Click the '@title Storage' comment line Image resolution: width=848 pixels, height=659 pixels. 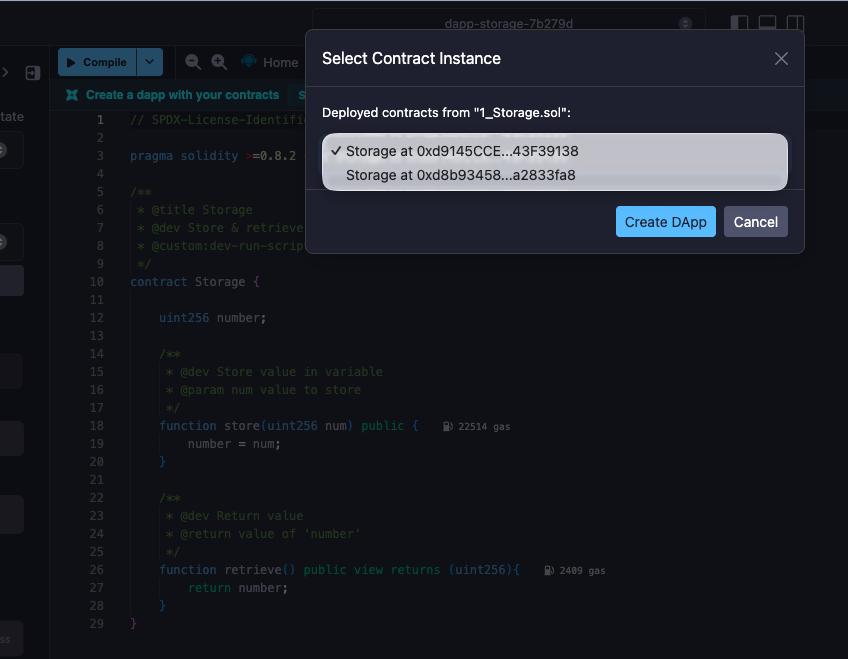point(195,210)
